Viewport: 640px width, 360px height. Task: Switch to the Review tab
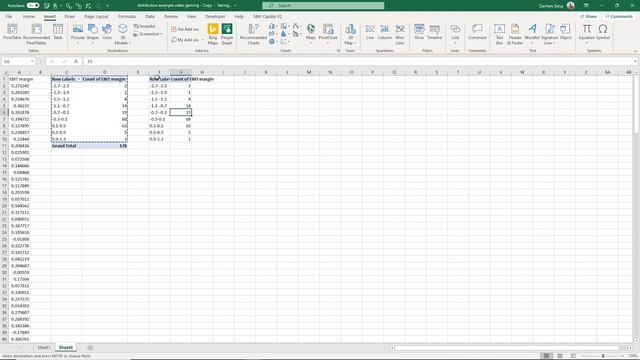(171, 16)
